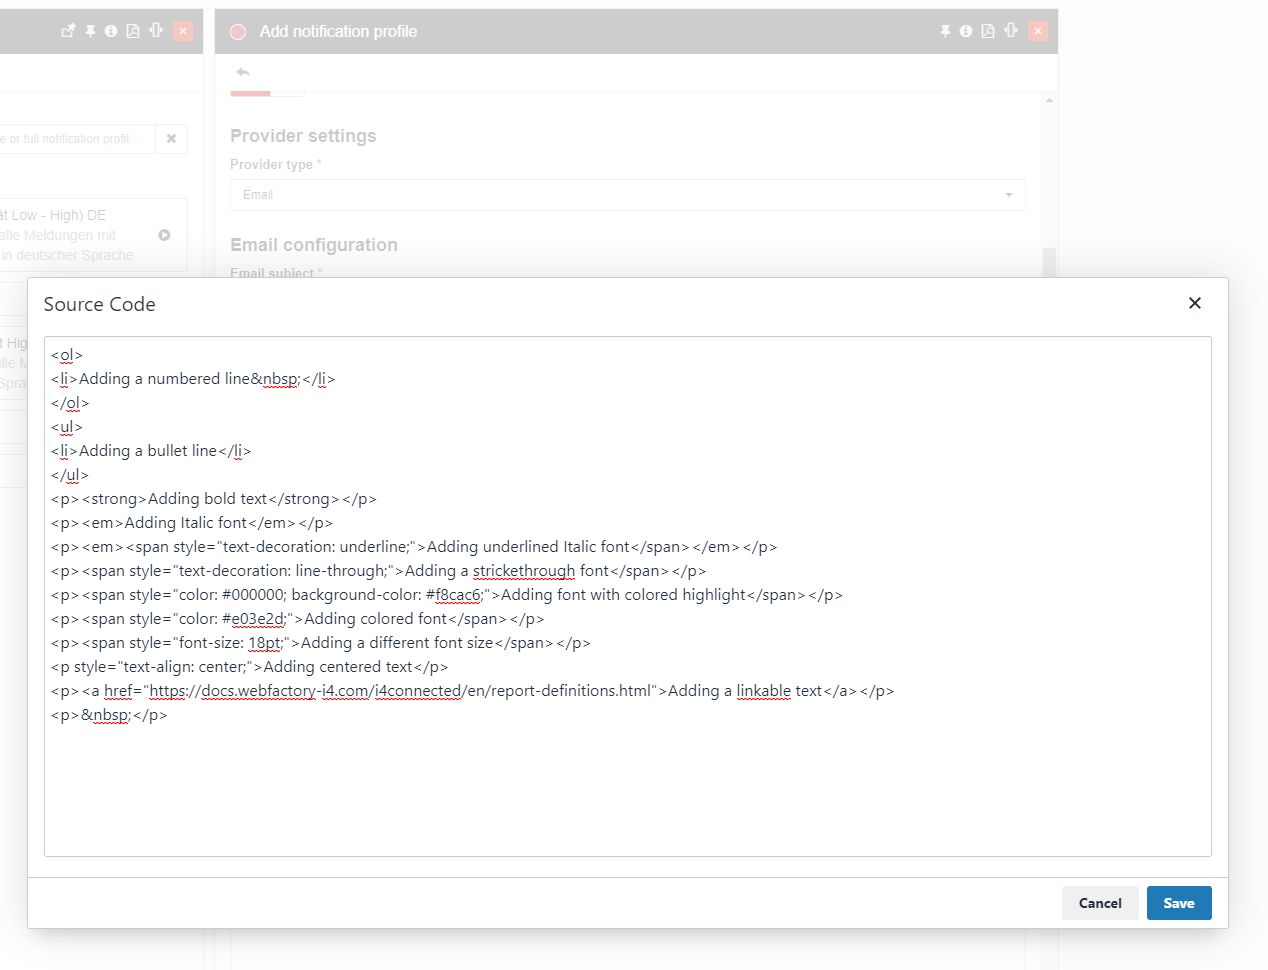This screenshot has width=1268, height=970.
Task: Expand width of Add notification profile panel
Action: click(x=1011, y=31)
